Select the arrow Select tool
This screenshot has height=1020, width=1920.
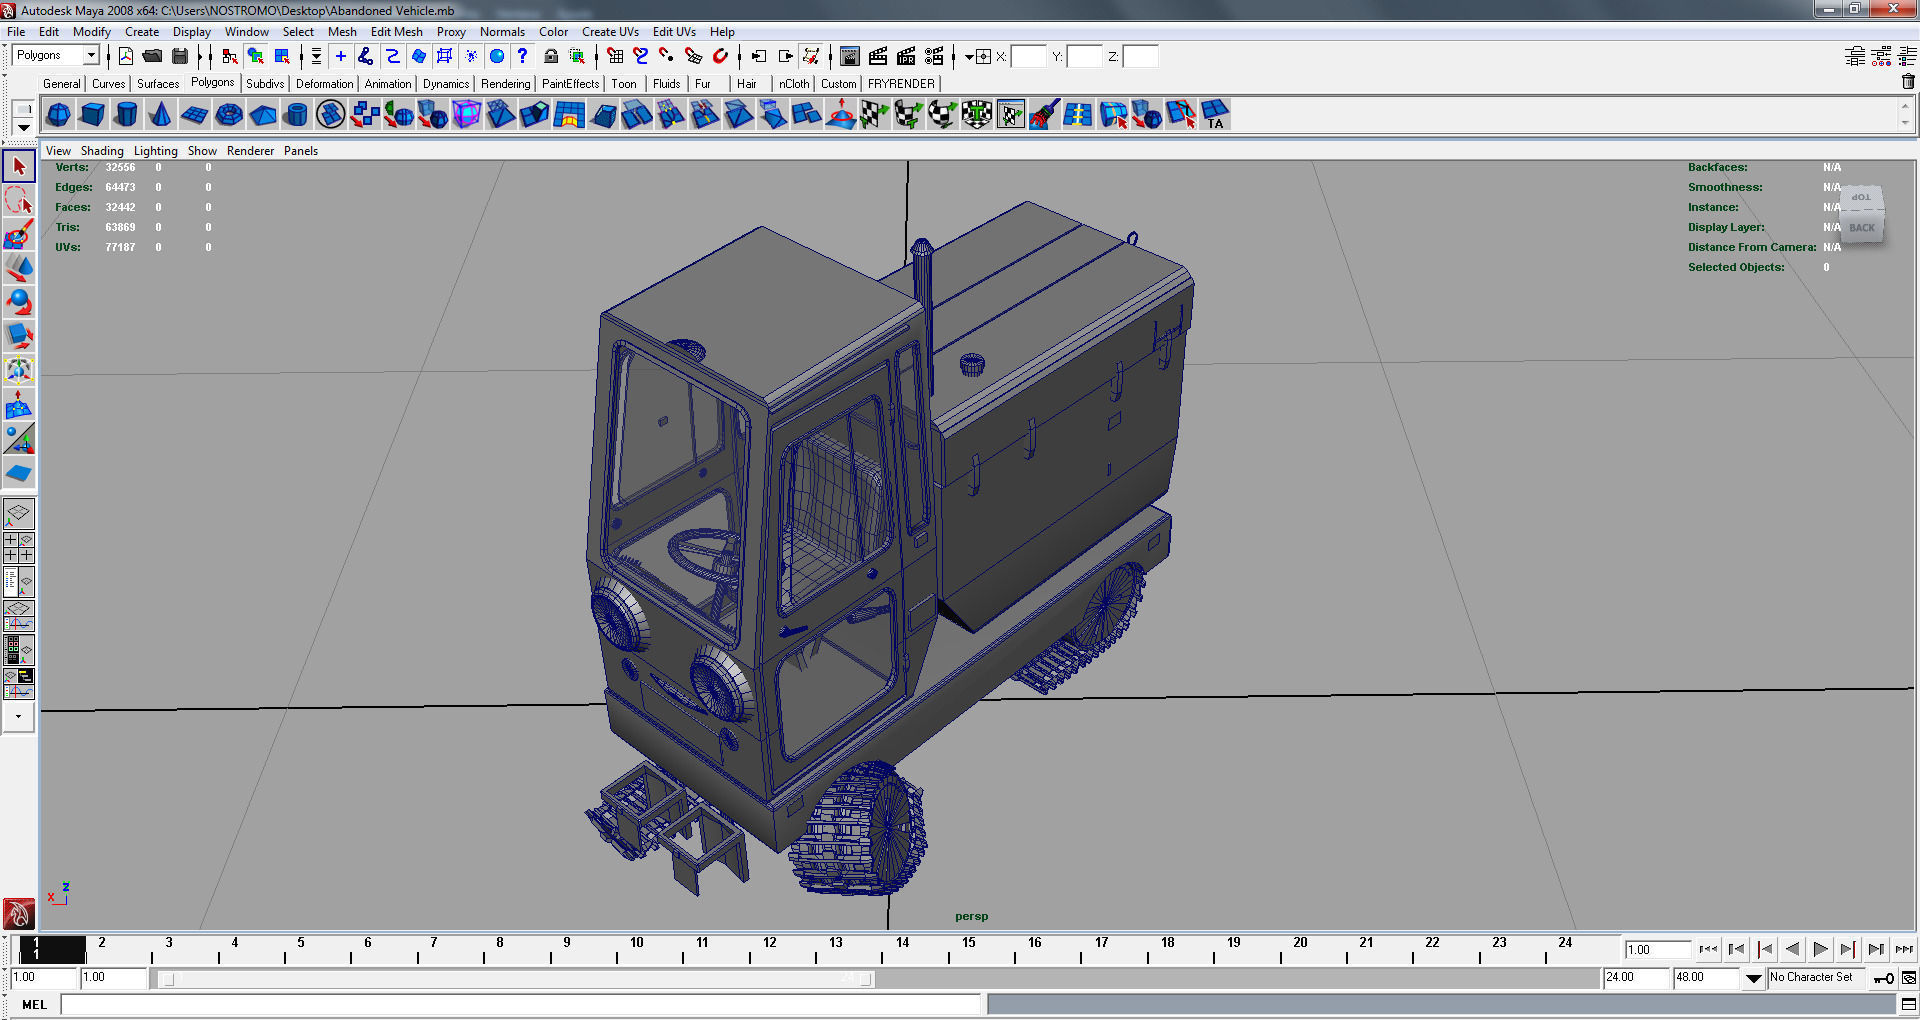point(19,166)
